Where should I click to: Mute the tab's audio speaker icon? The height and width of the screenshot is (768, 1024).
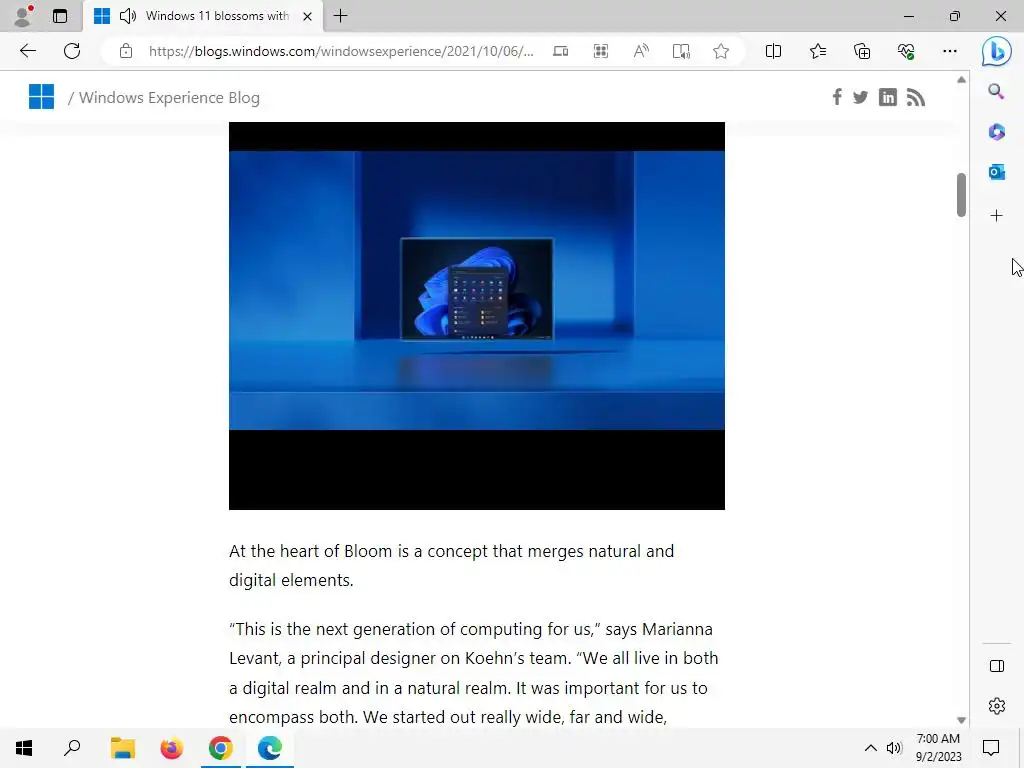click(x=128, y=16)
